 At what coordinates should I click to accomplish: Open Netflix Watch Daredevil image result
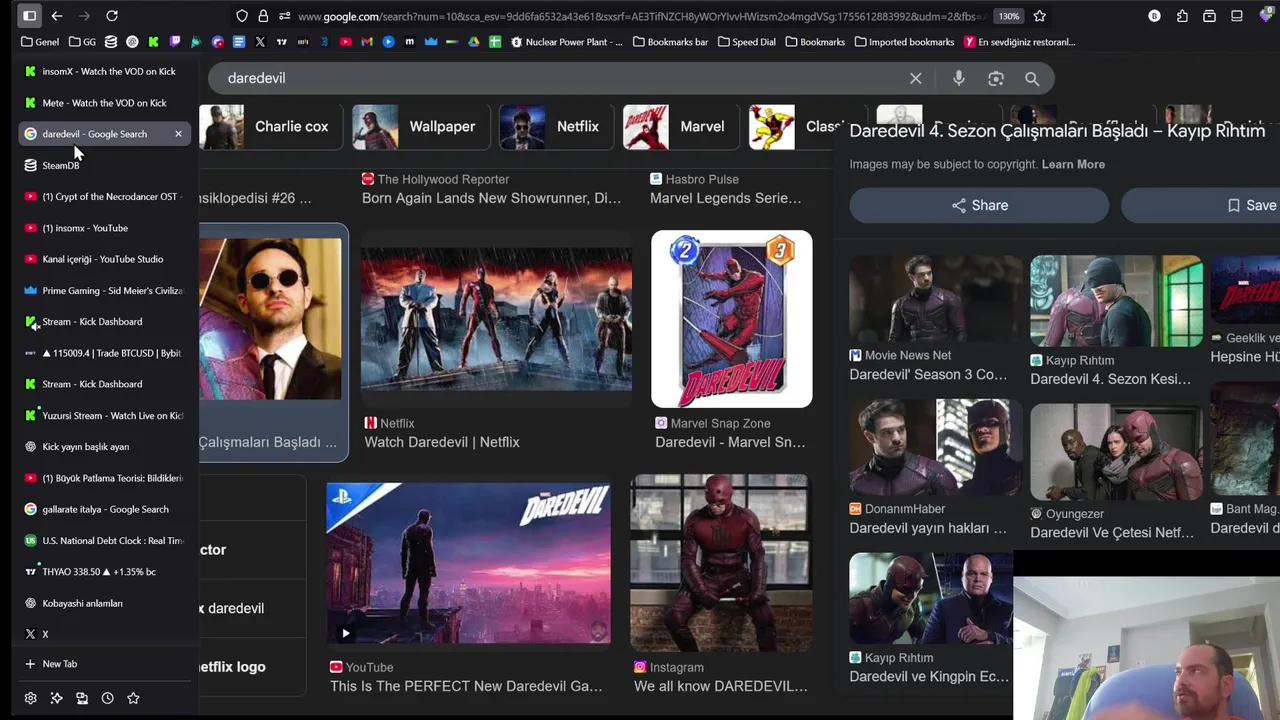click(x=496, y=319)
